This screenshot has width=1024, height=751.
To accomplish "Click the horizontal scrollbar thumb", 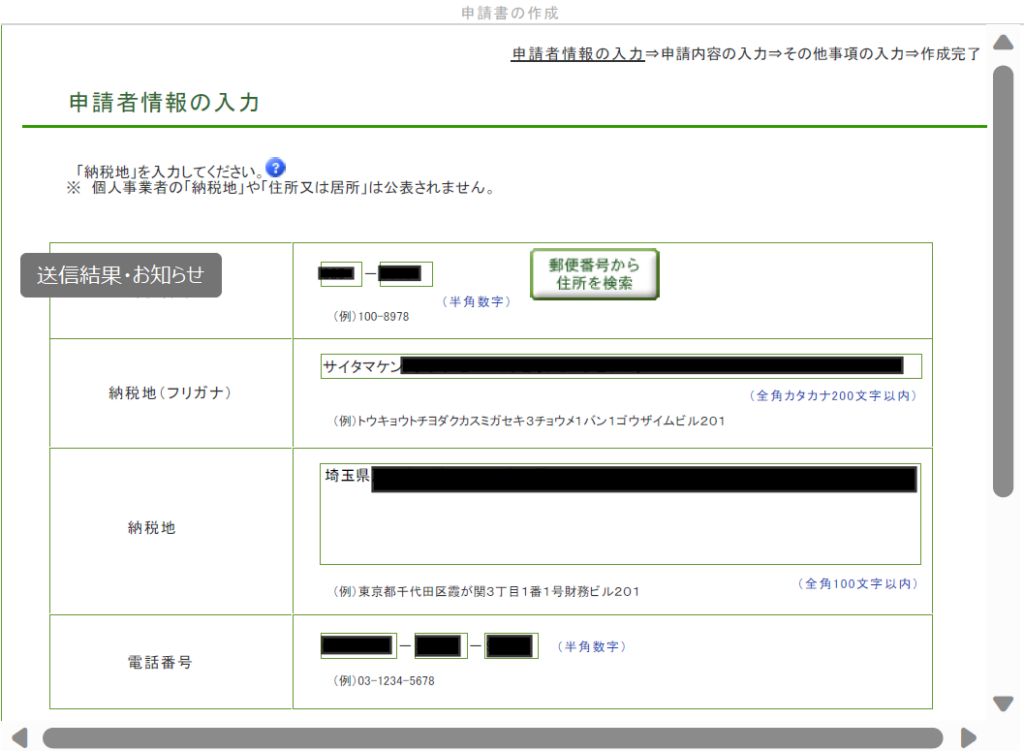I will [x=490, y=738].
